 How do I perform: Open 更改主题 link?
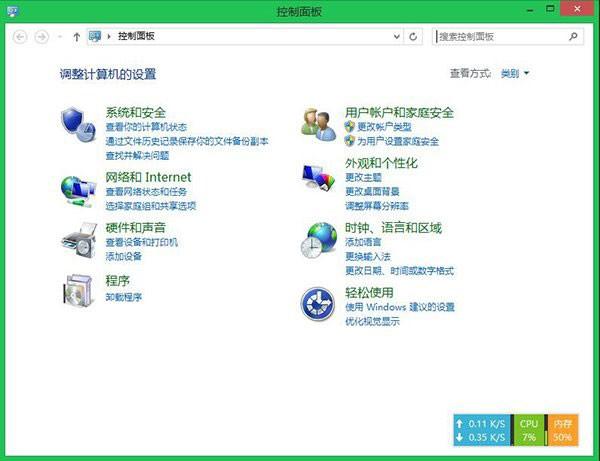363,177
